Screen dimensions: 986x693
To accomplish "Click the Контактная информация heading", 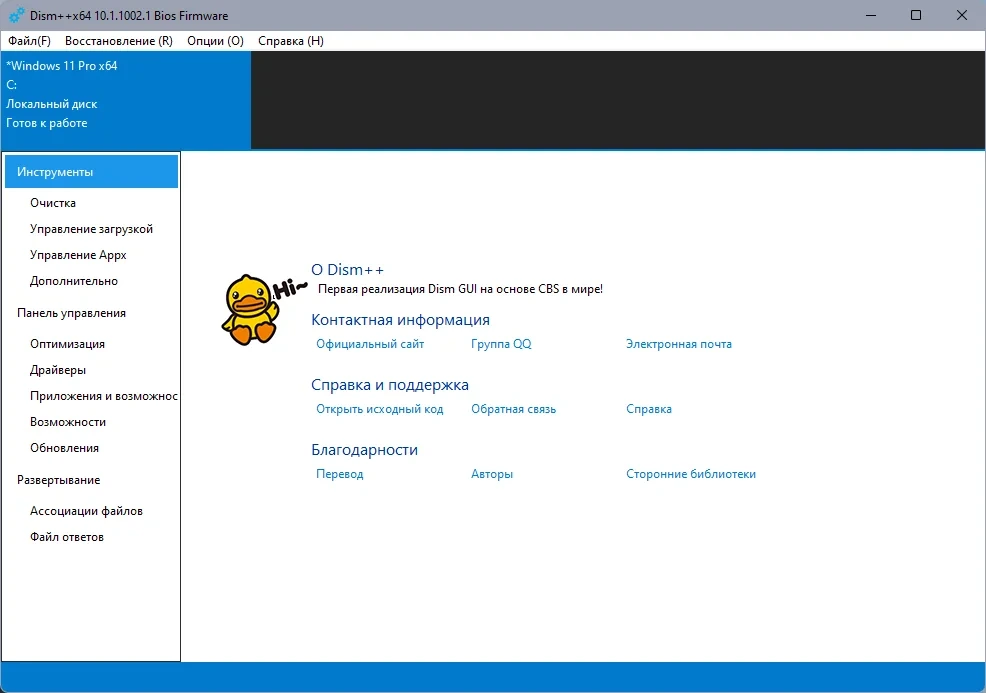I will pos(400,320).
